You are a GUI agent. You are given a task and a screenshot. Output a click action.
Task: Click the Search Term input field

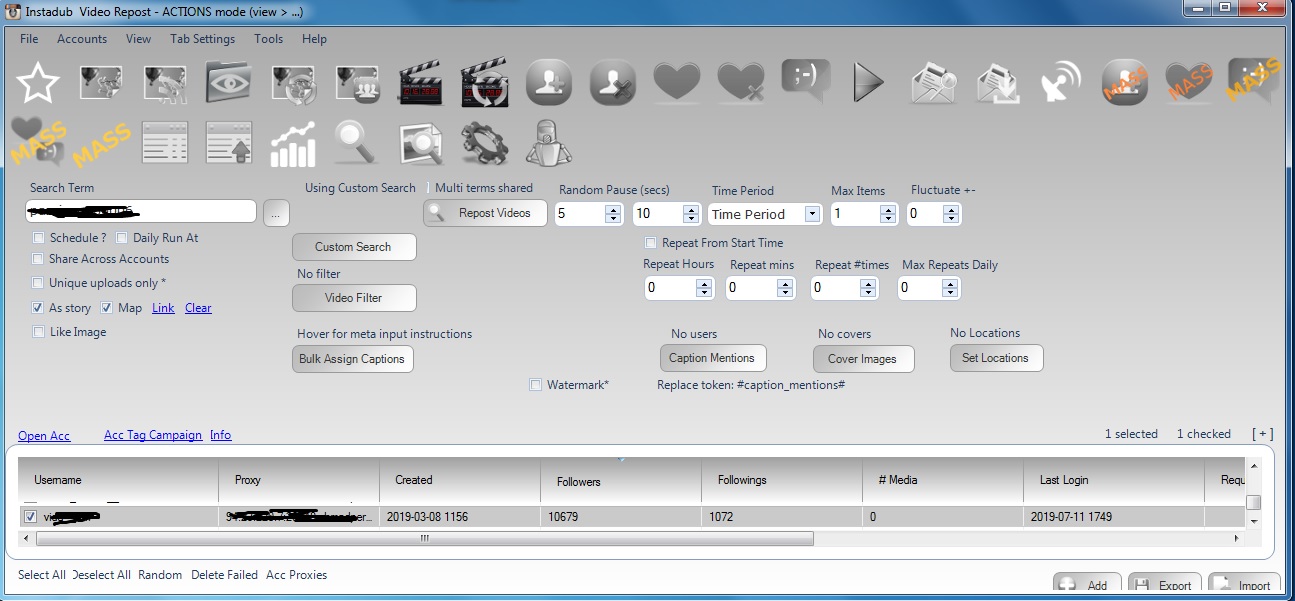click(141, 211)
